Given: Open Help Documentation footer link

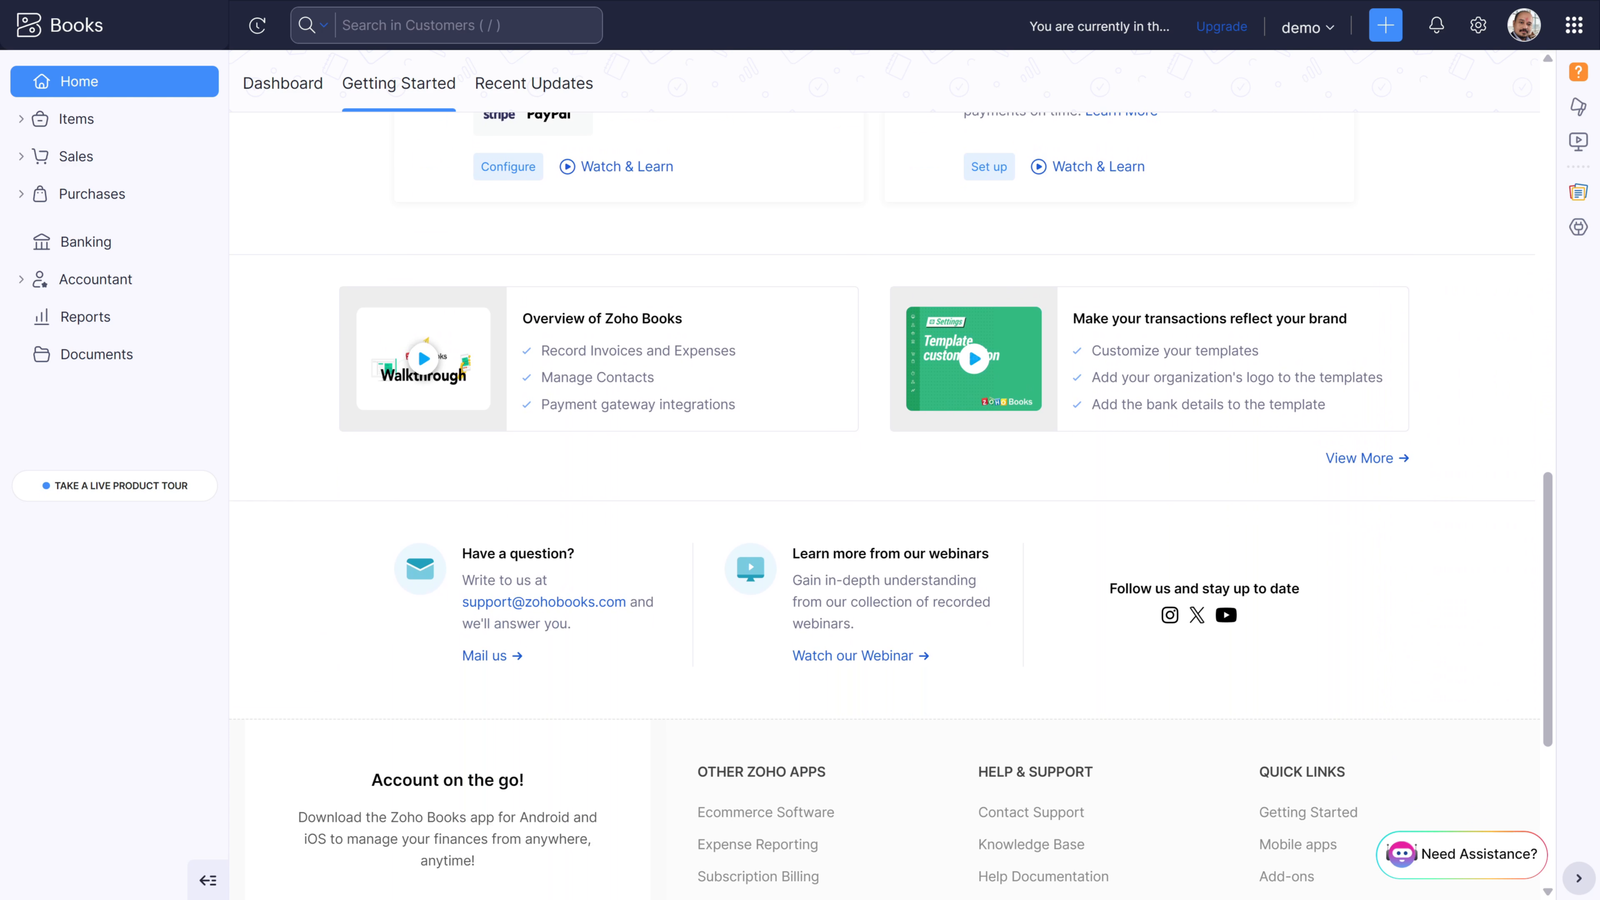Looking at the screenshot, I should pos(1043,877).
